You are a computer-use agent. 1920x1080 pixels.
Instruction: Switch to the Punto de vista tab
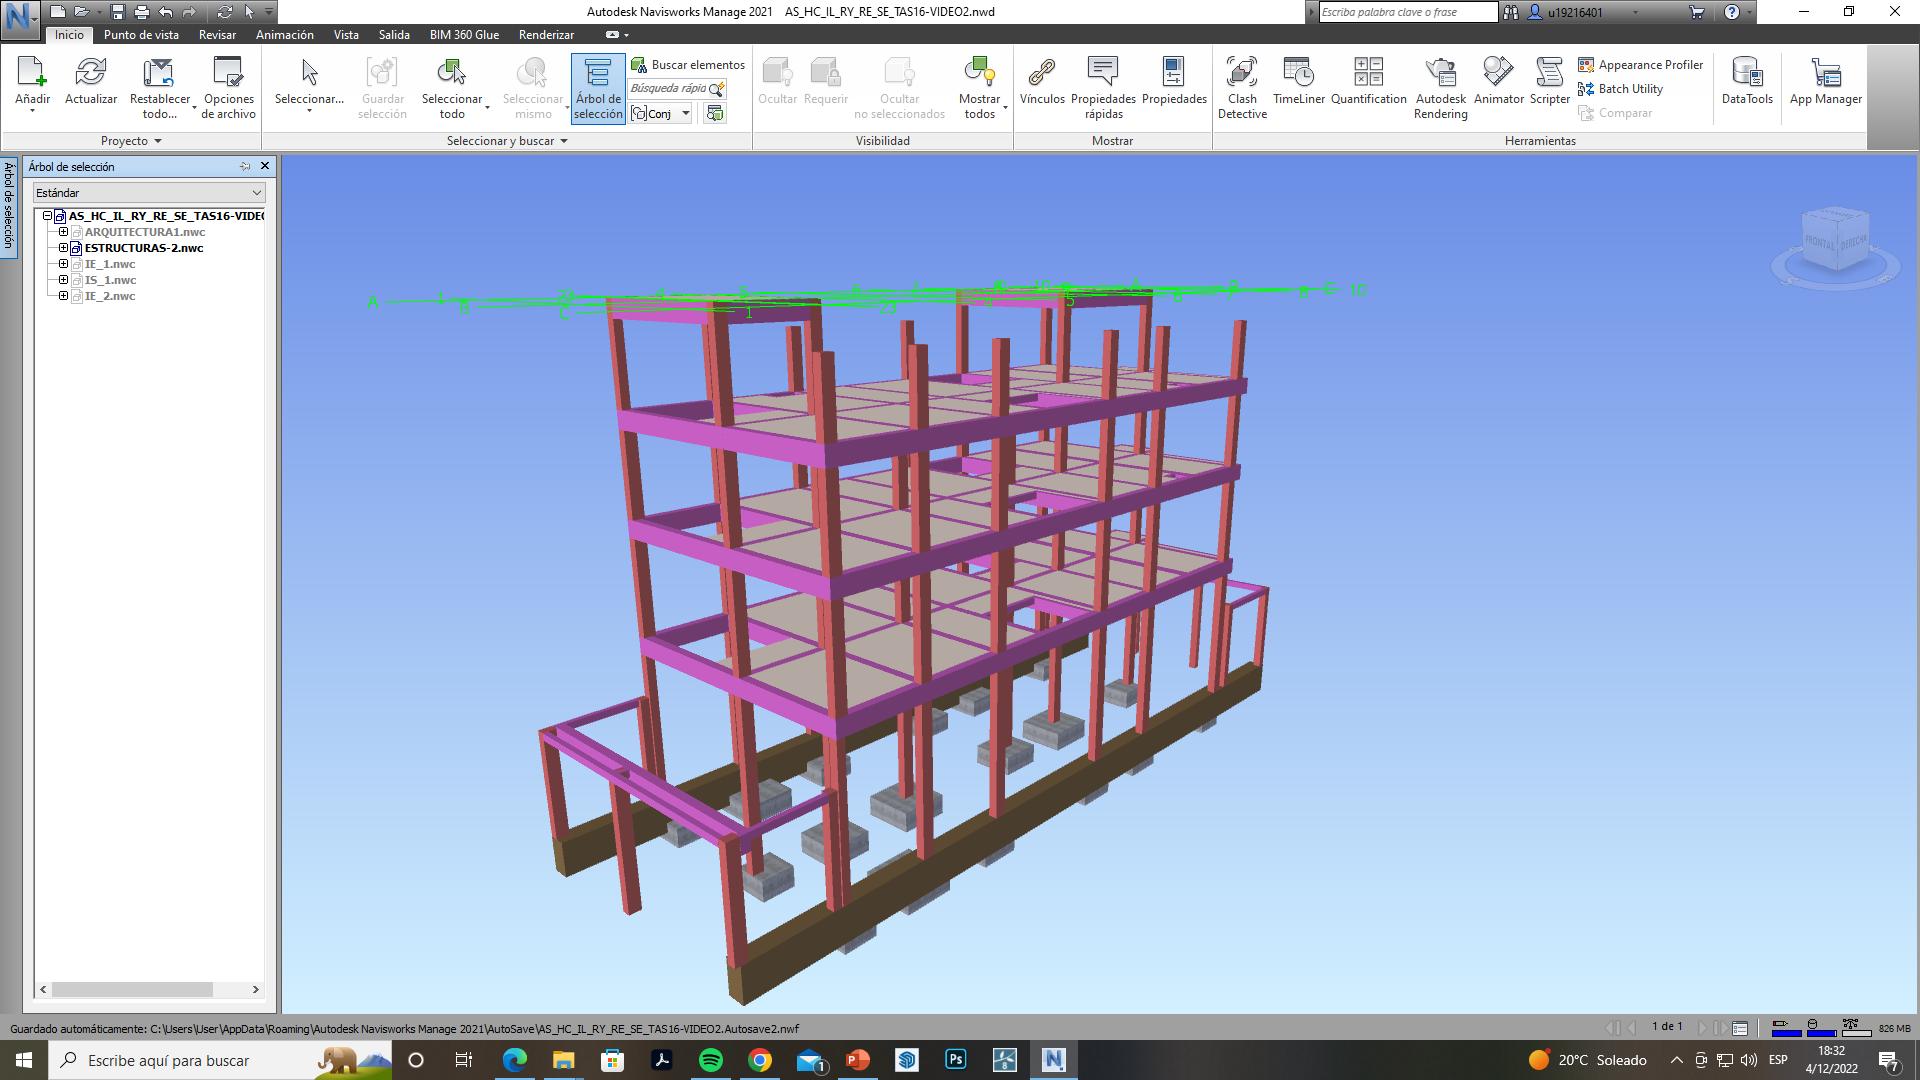[141, 34]
